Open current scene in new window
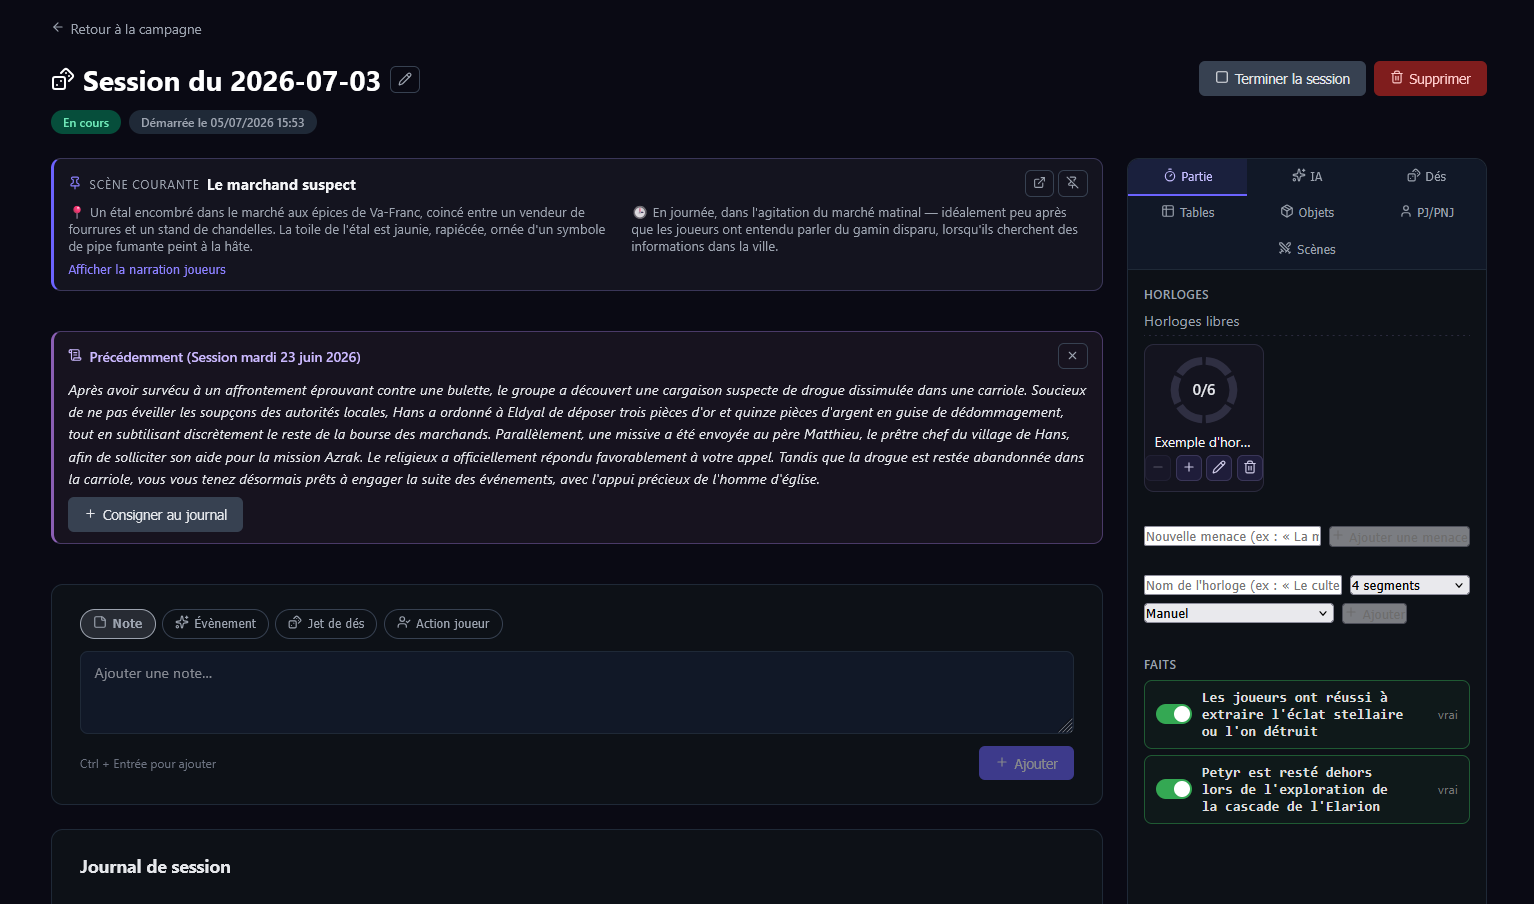This screenshot has height=904, width=1534. 1039,183
